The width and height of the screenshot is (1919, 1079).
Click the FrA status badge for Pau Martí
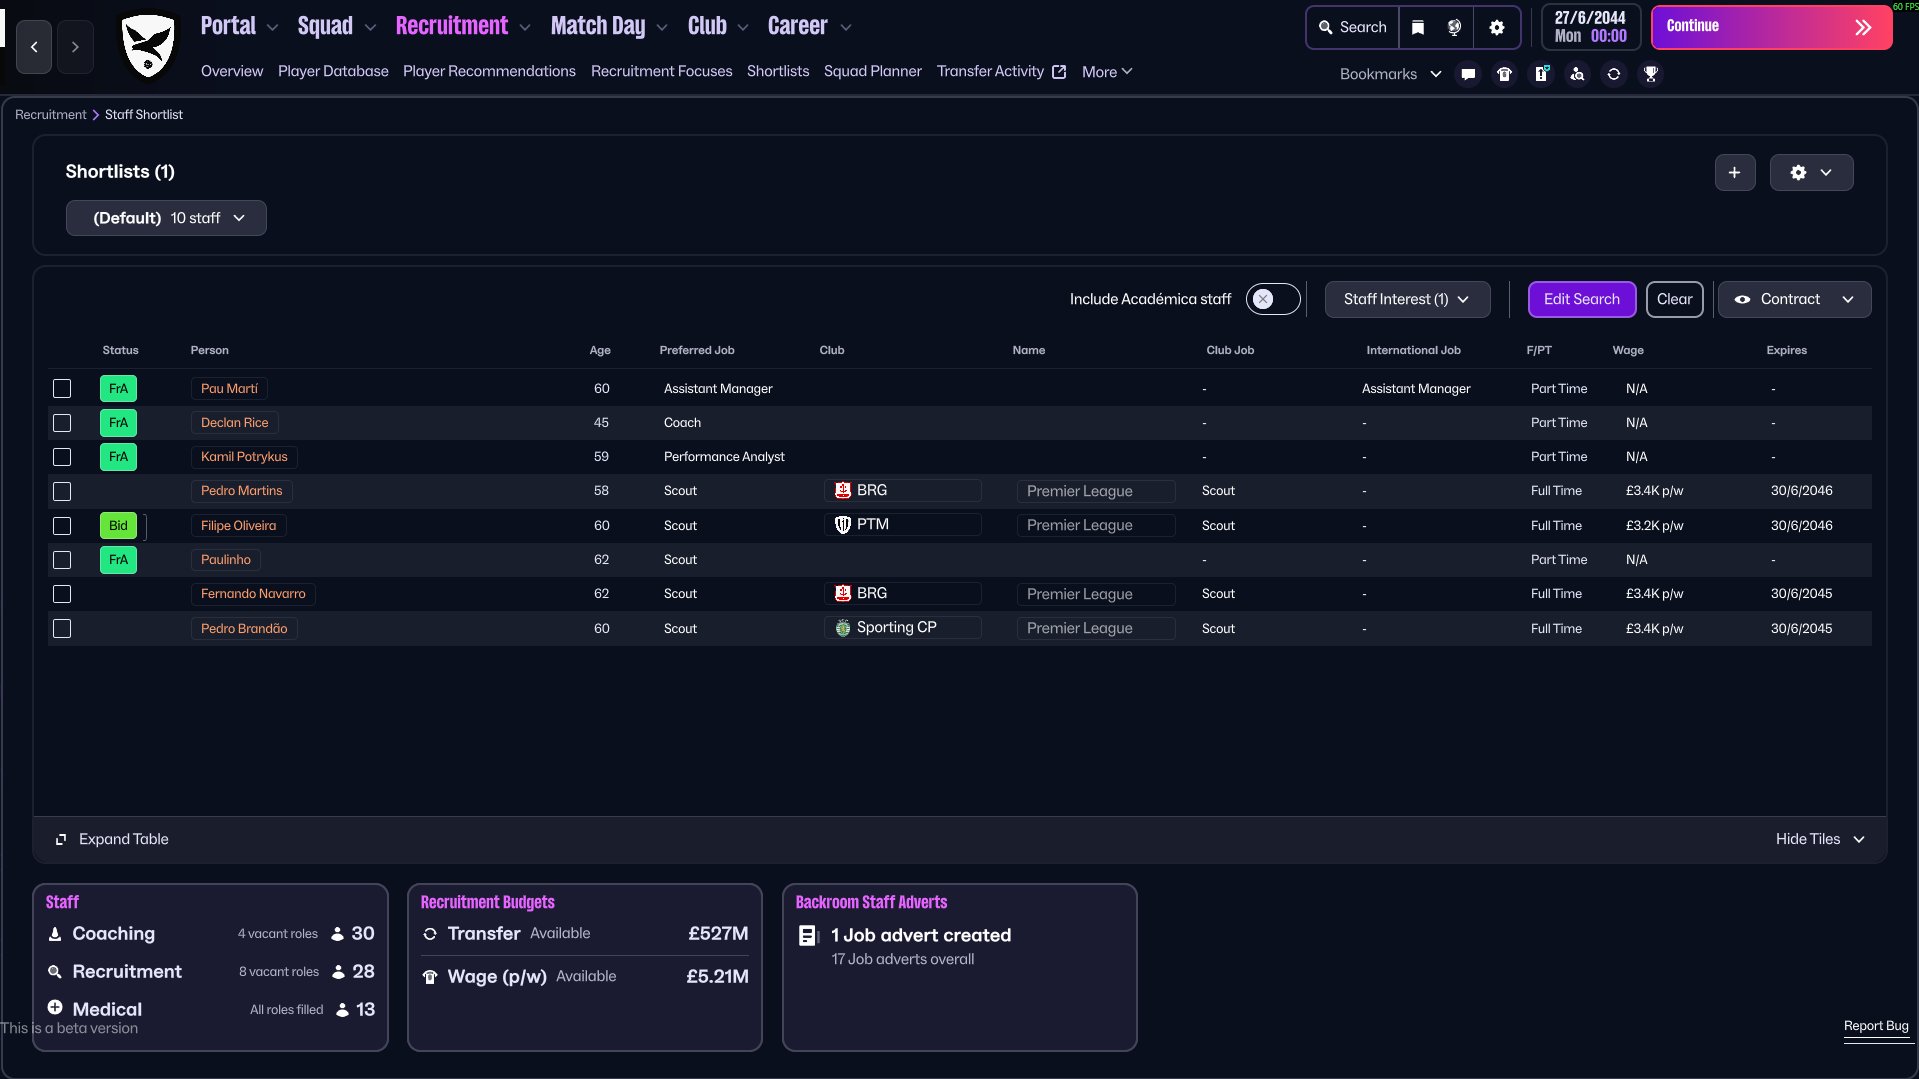point(118,389)
